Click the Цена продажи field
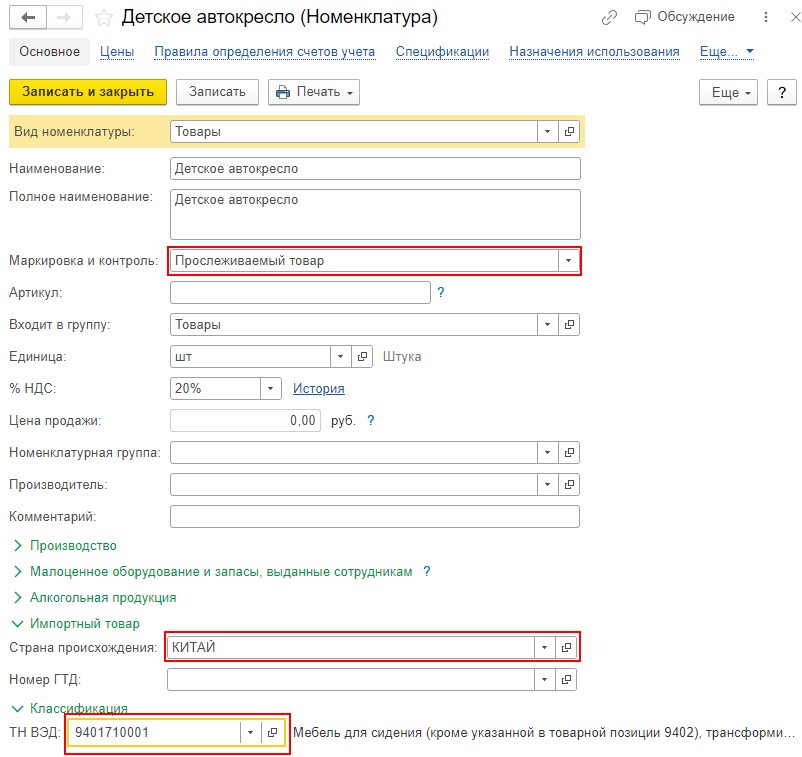 tap(246, 420)
